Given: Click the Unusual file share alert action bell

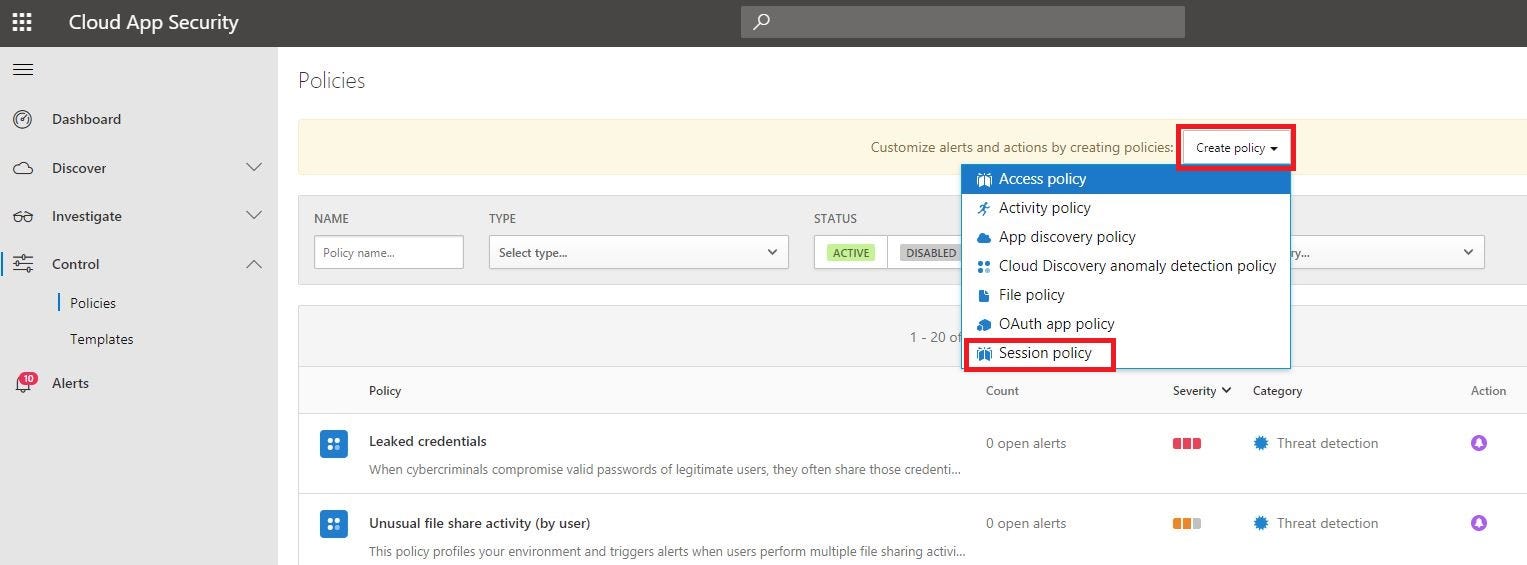Looking at the screenshot, I should point(1479,523).
